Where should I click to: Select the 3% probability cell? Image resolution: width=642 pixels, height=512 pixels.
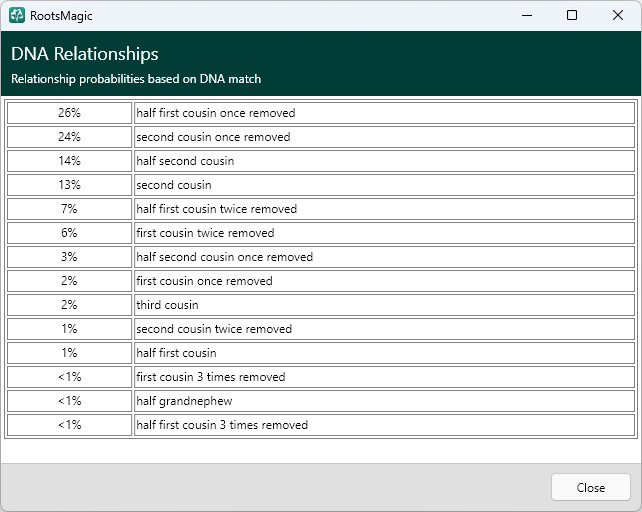(x=69, y=257)
